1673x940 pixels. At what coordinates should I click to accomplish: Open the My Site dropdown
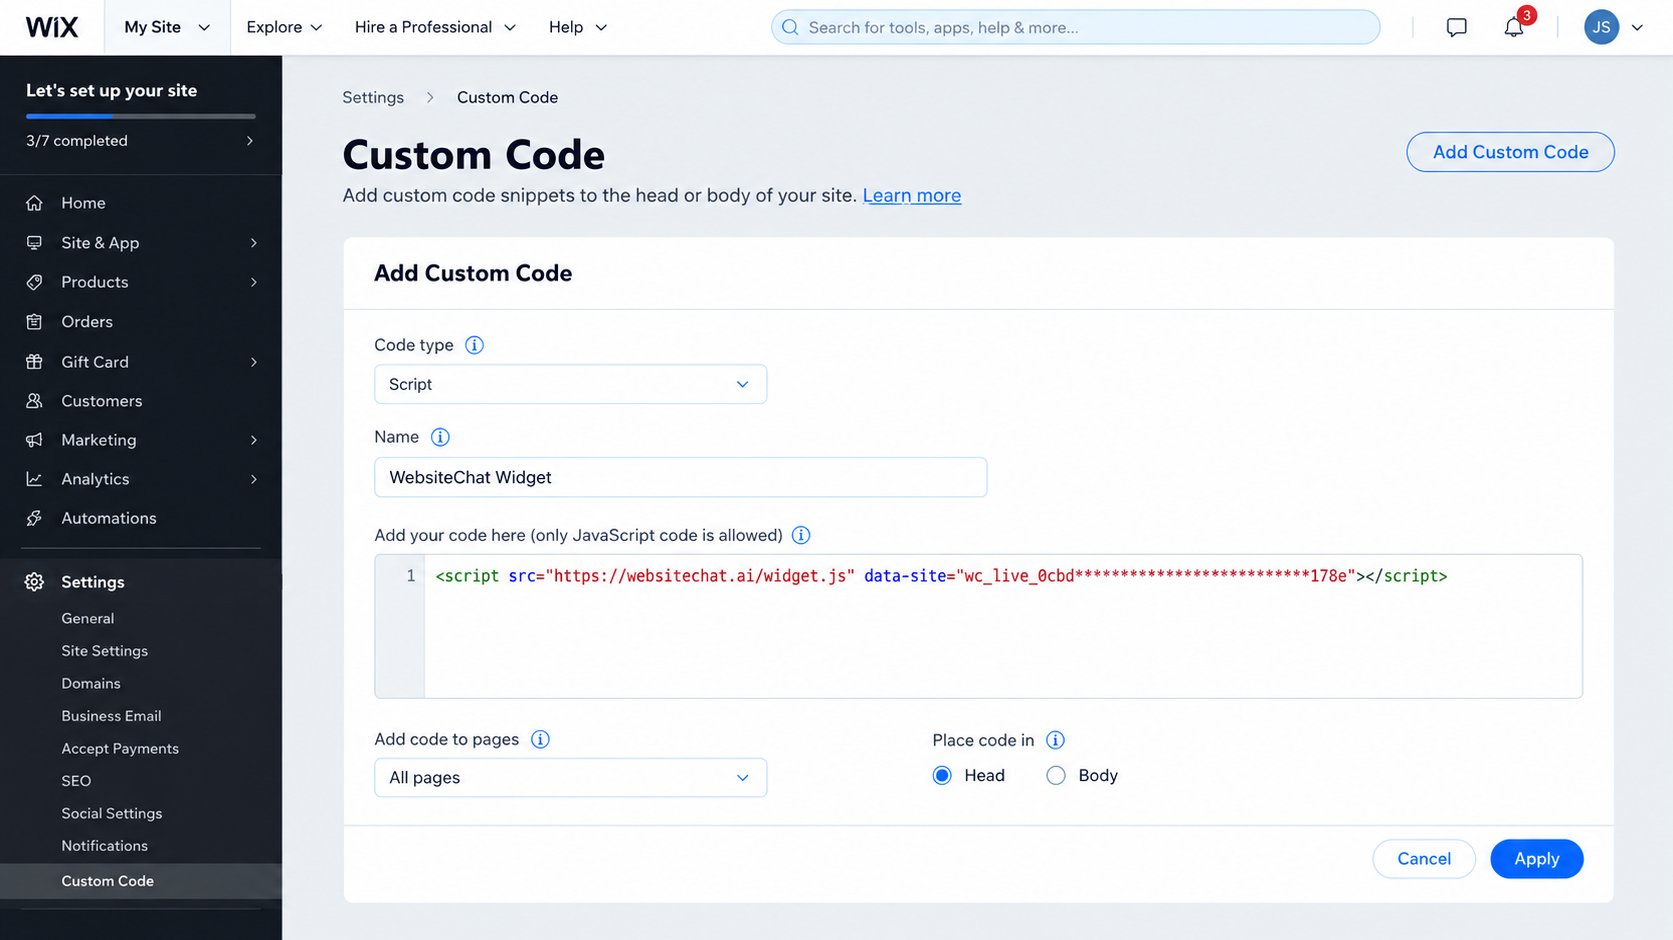[167, 27]
